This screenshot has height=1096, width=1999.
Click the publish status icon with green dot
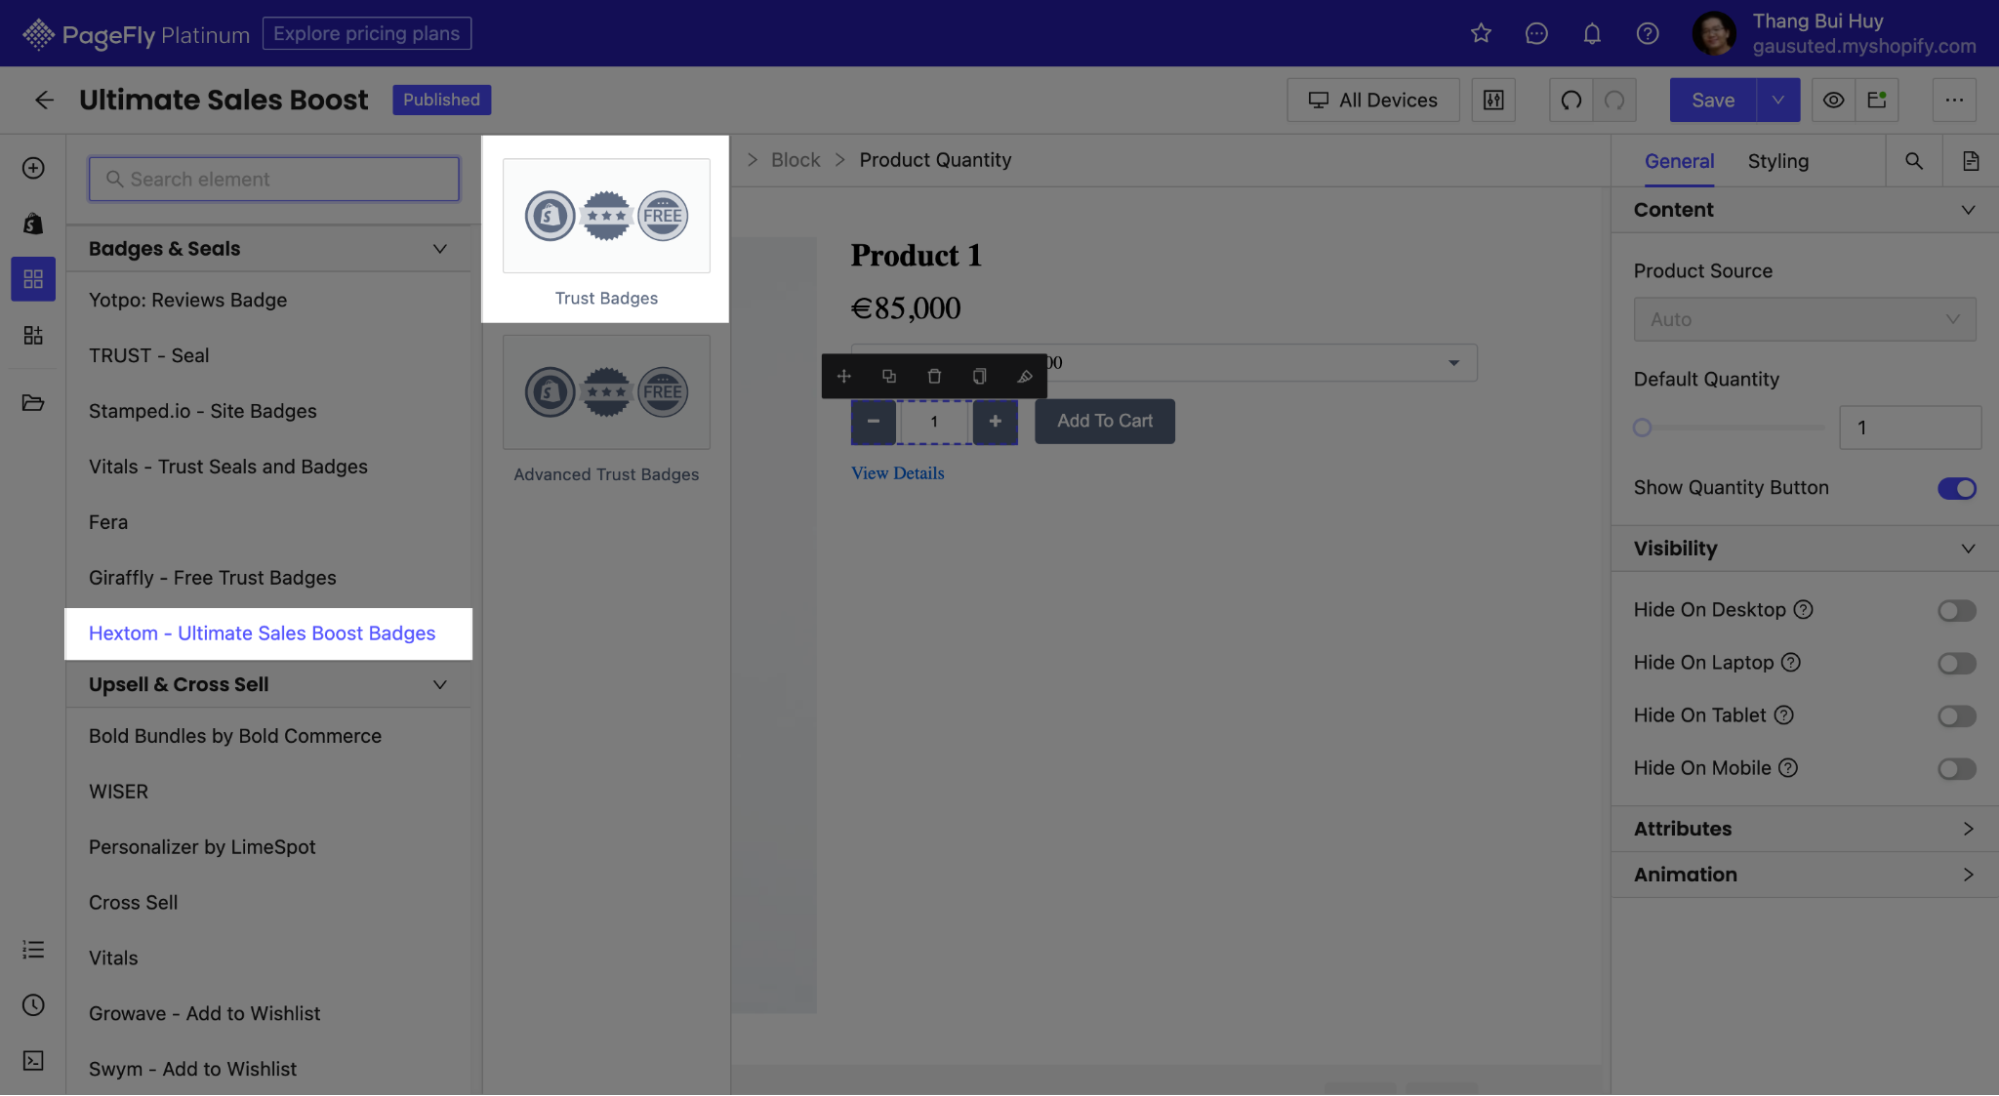click(1877, 100)
